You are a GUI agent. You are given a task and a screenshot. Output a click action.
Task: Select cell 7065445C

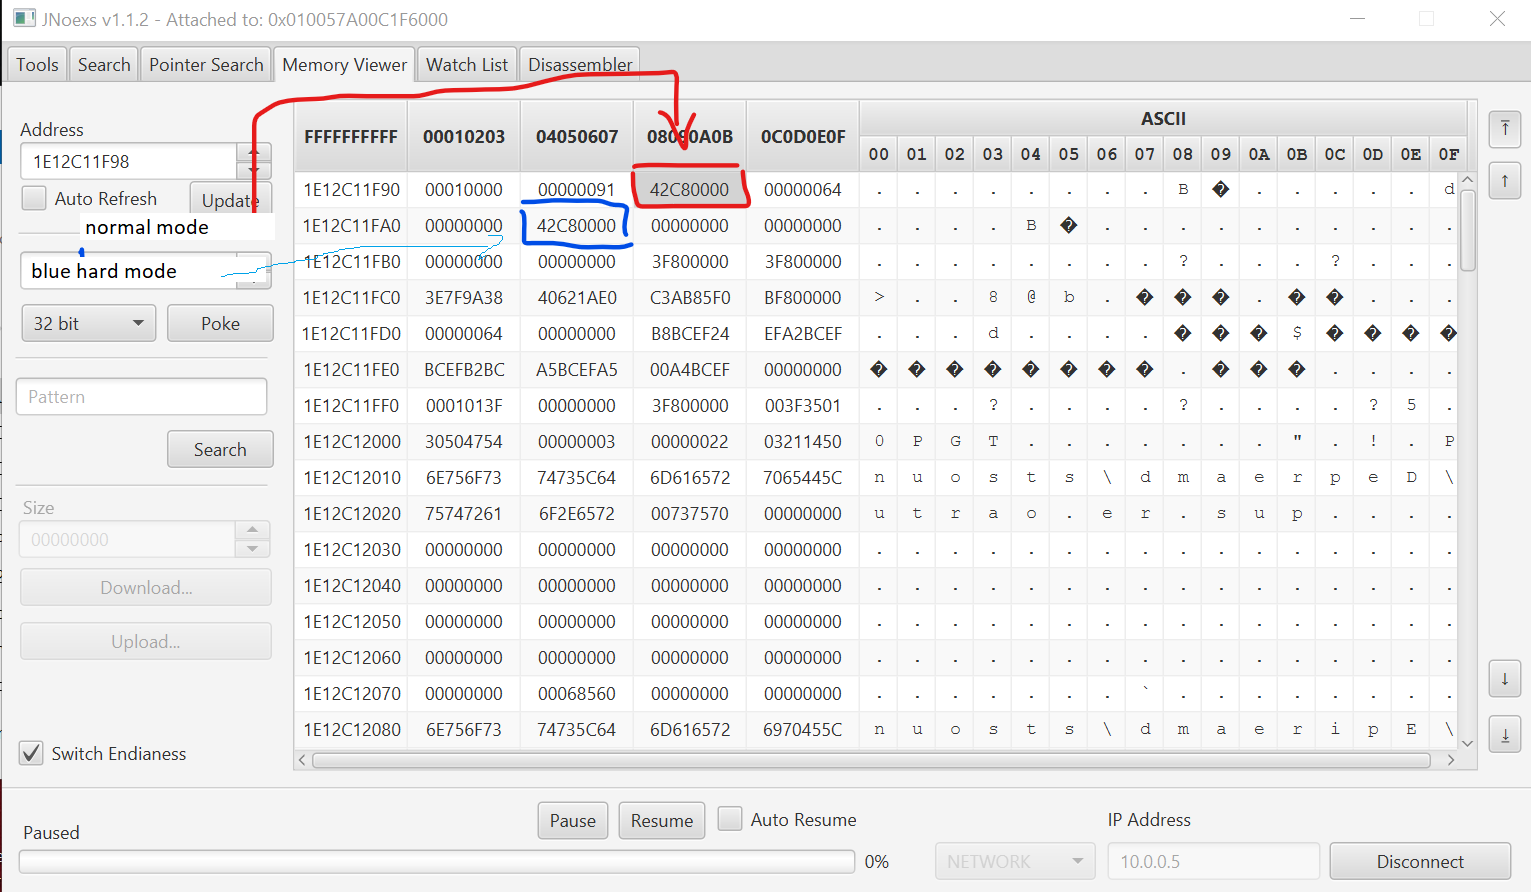[802, 477]
